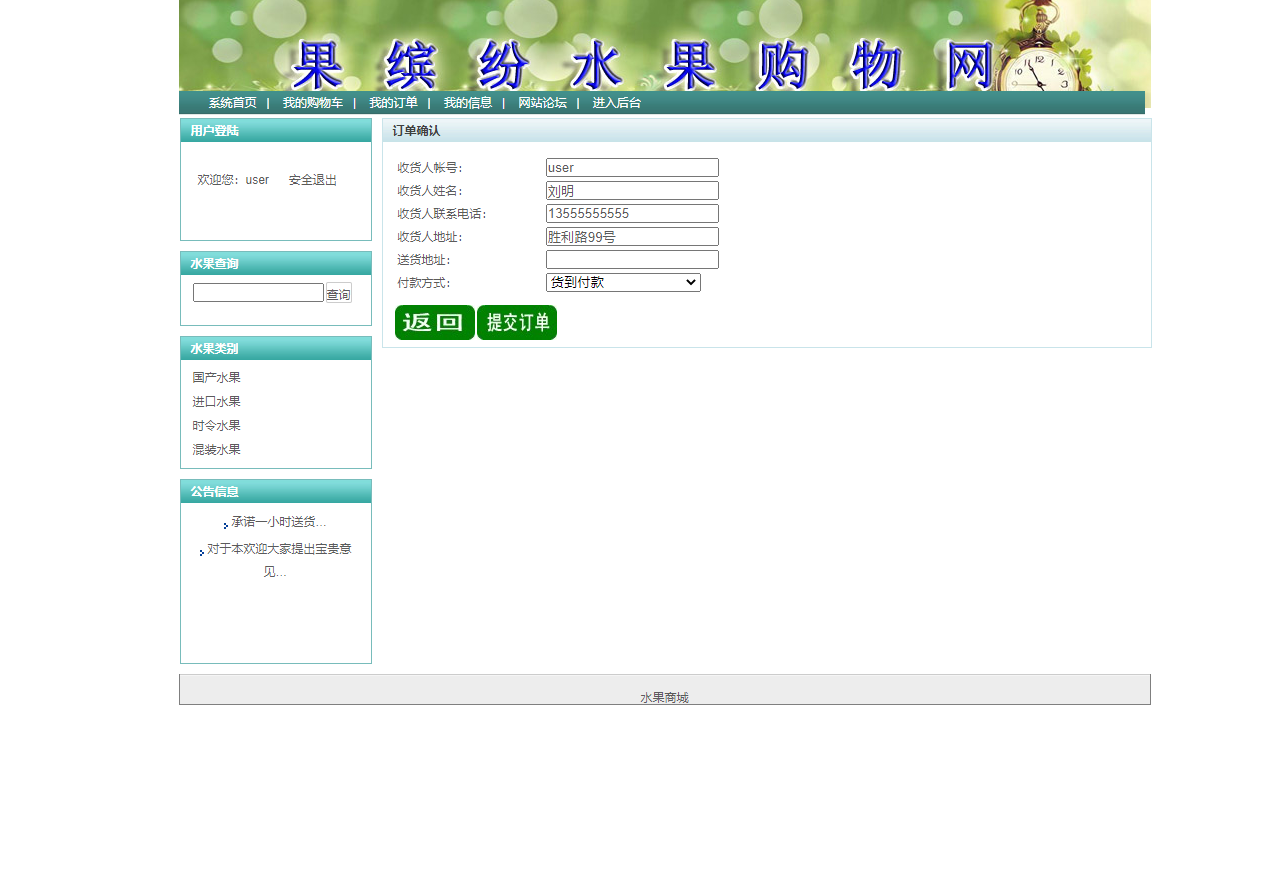Click the 送货地址 delivery address field
The image size is (1266, 889).
[x=632, y=260]
